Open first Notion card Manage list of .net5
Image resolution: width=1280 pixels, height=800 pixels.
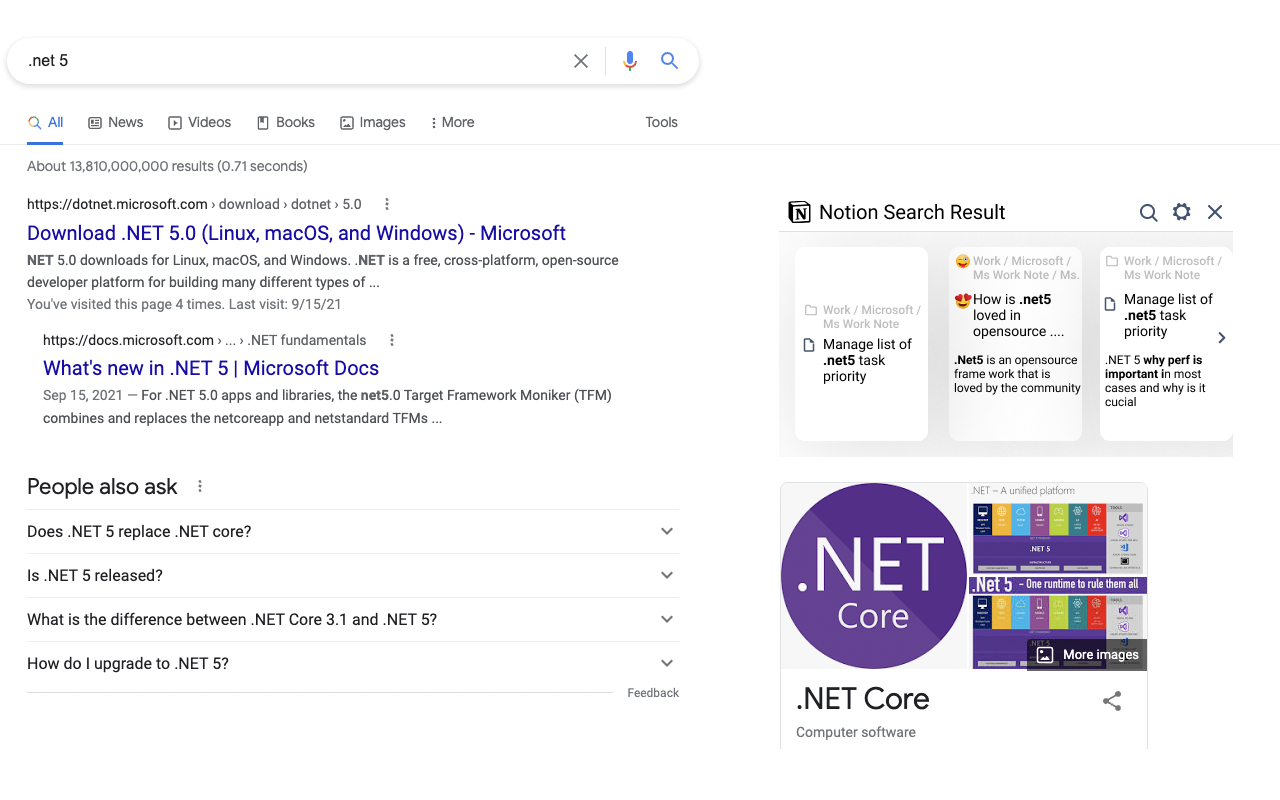pos(861,344)
